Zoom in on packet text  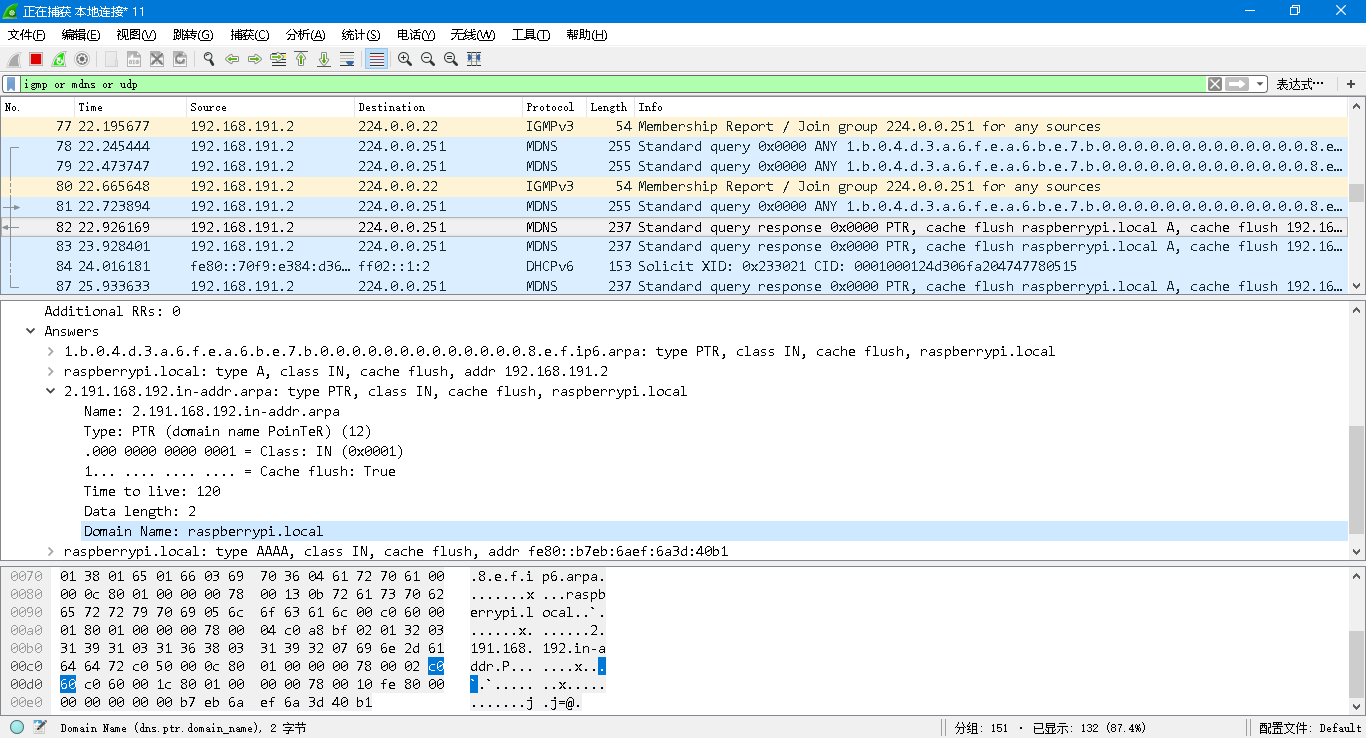[405, 59]
